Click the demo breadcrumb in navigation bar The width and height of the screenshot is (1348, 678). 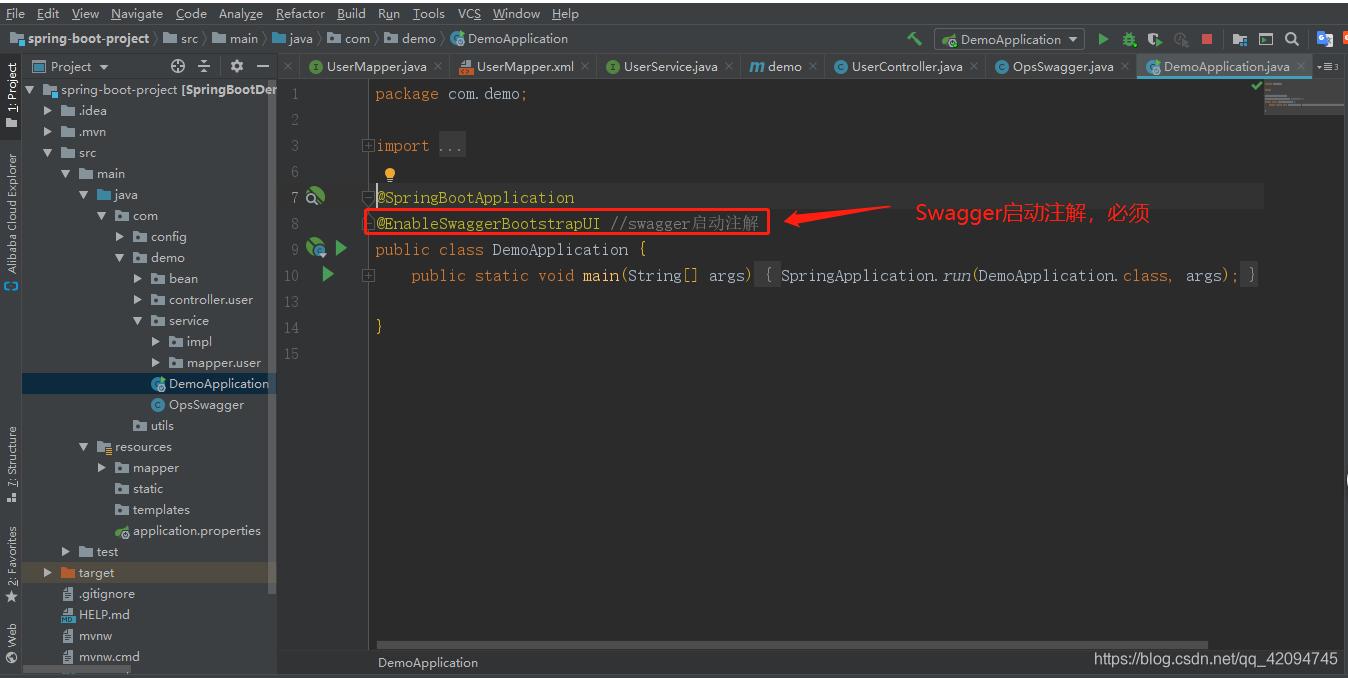[x=410, y=39]
